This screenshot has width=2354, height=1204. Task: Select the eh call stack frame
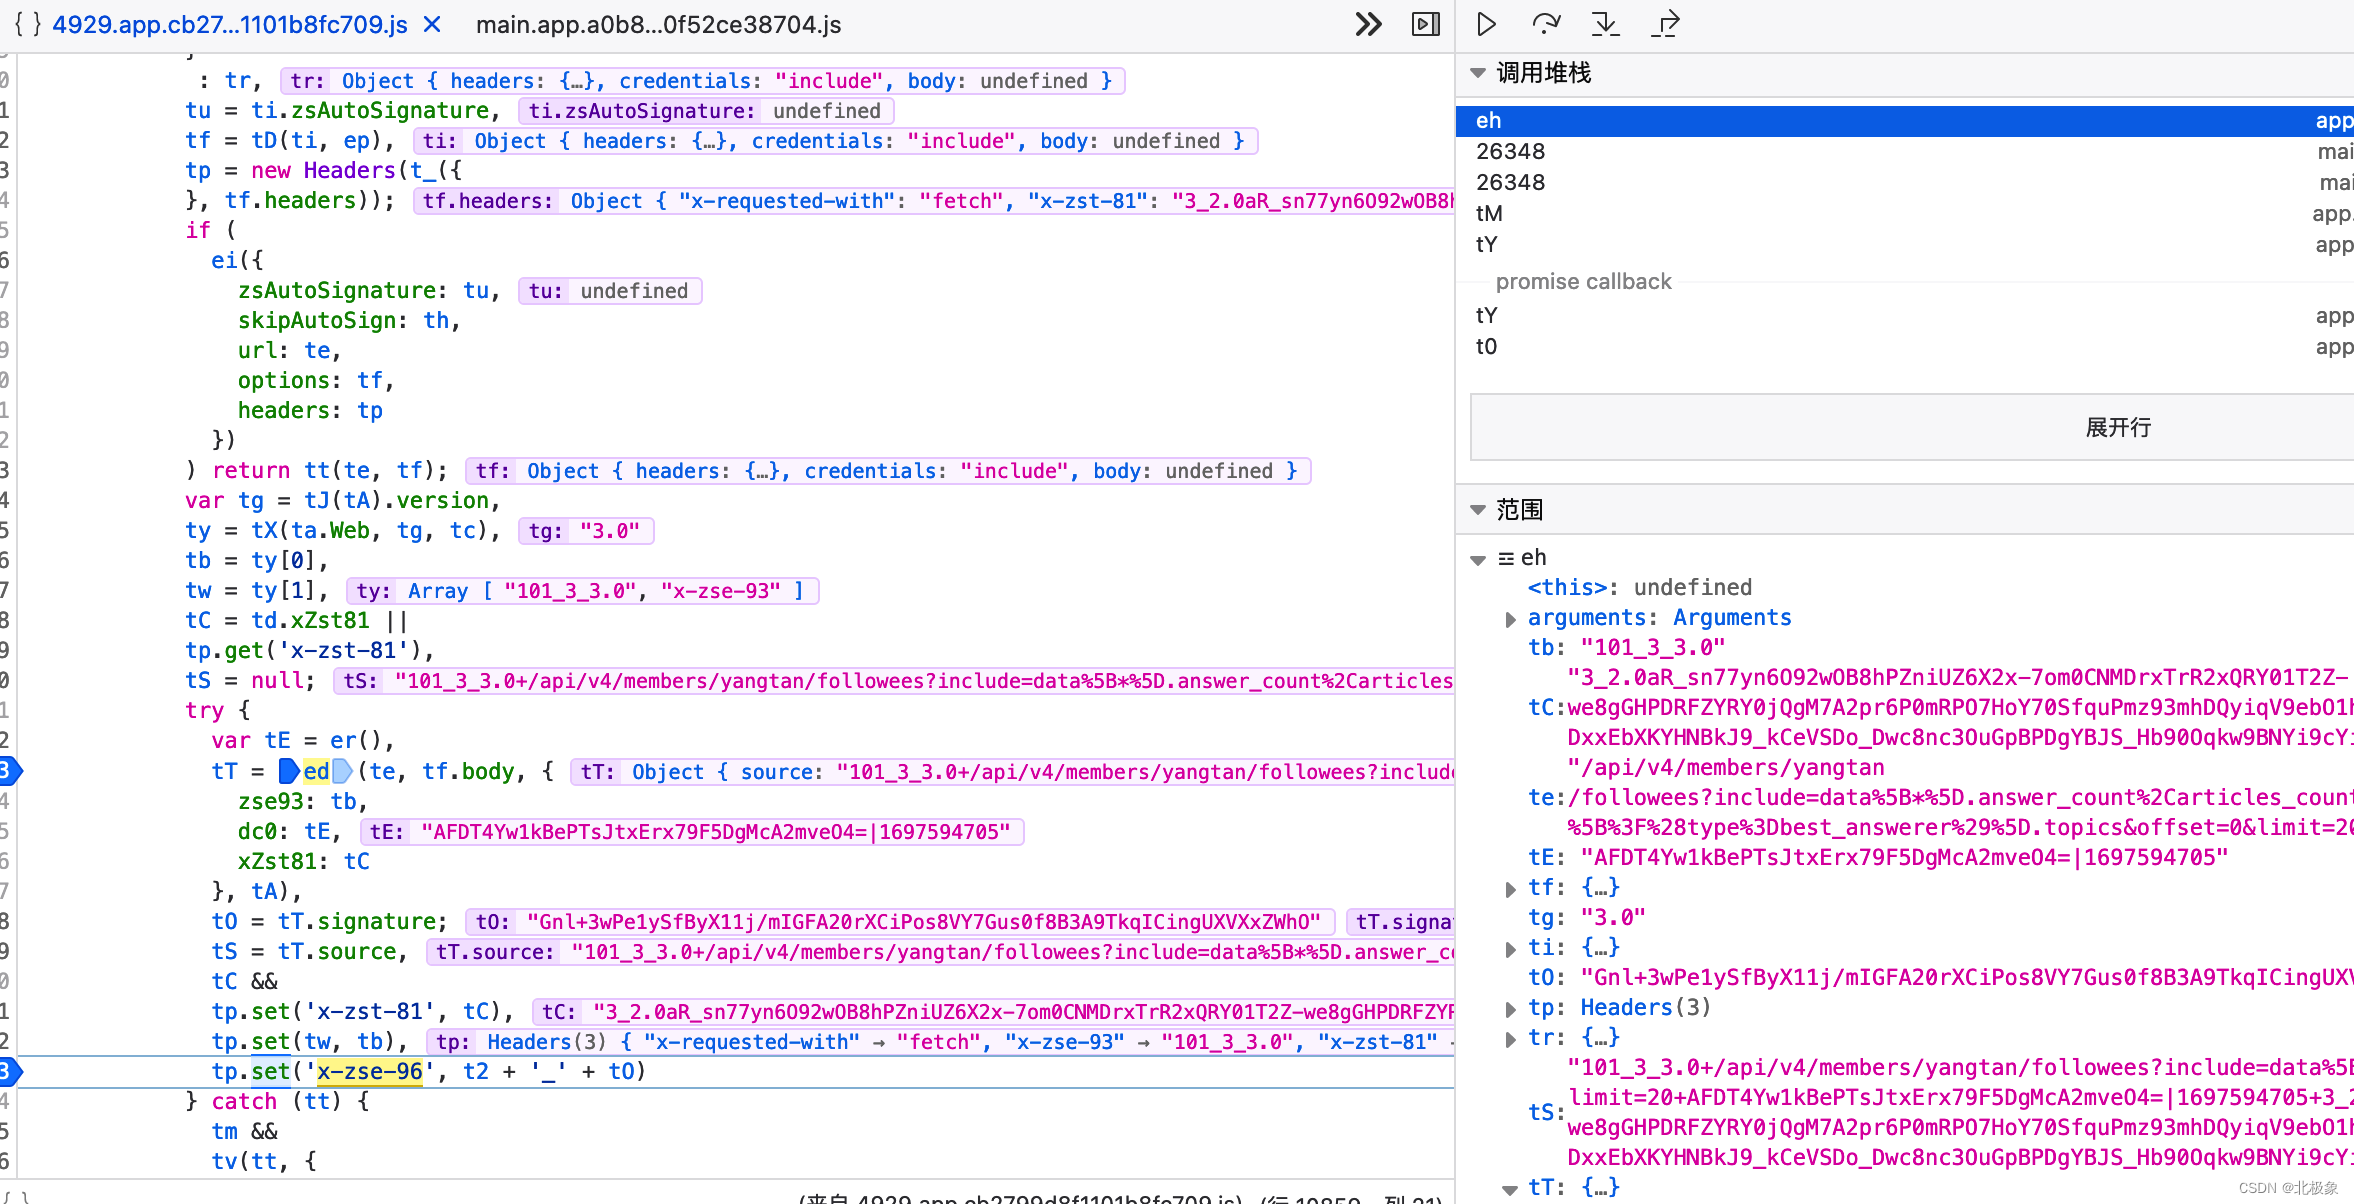coord(1905,121)
